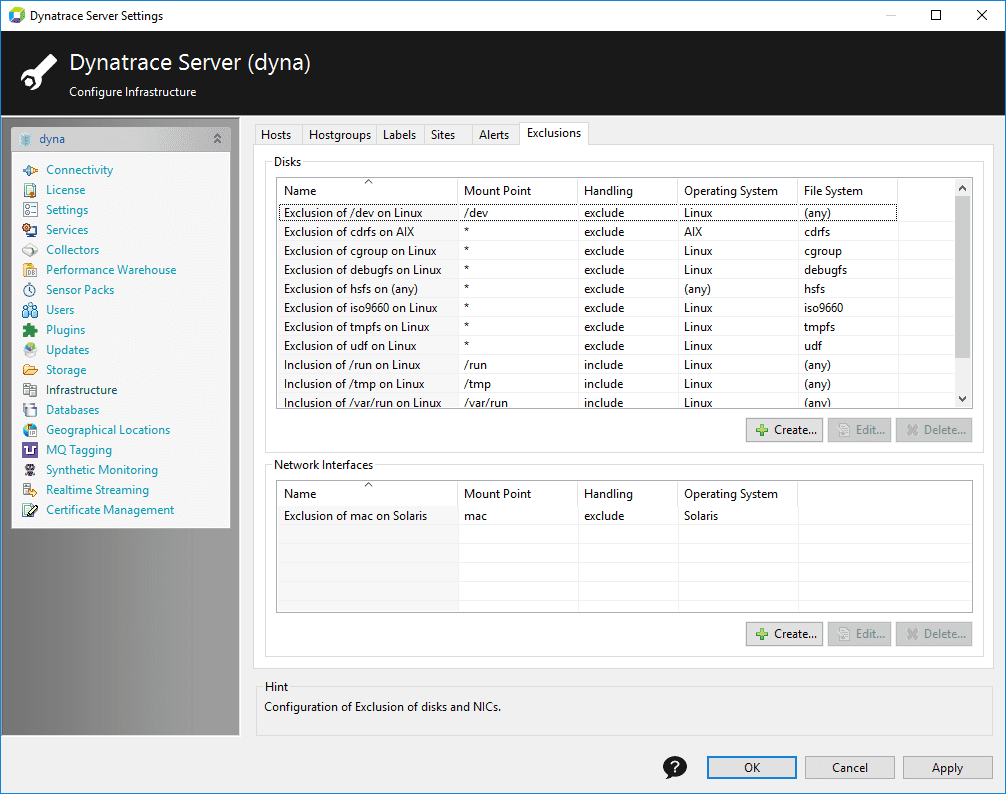The image size is (1006, 794).
Task: Sort Network Interfaces table by Name column
Action: pos(367,494)
